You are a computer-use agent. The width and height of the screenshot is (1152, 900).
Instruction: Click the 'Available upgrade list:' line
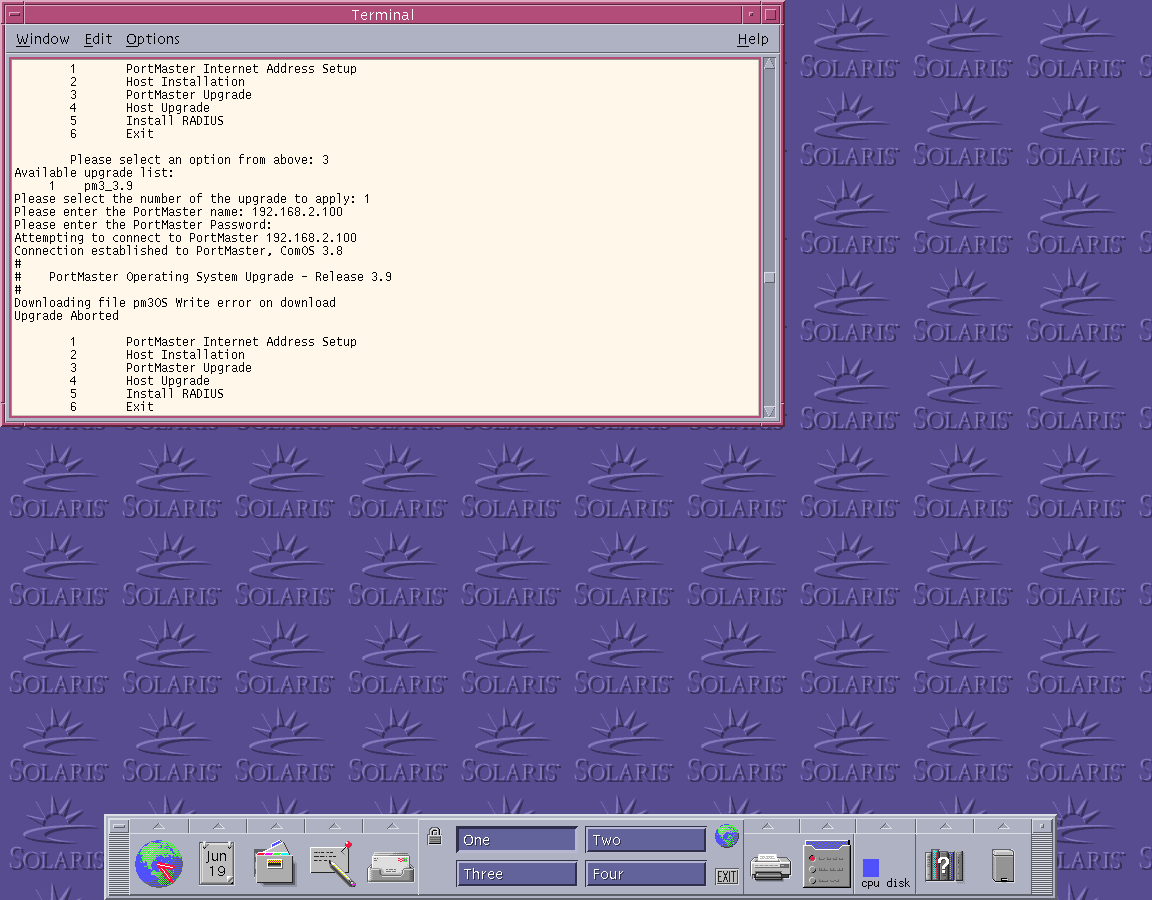94,173
